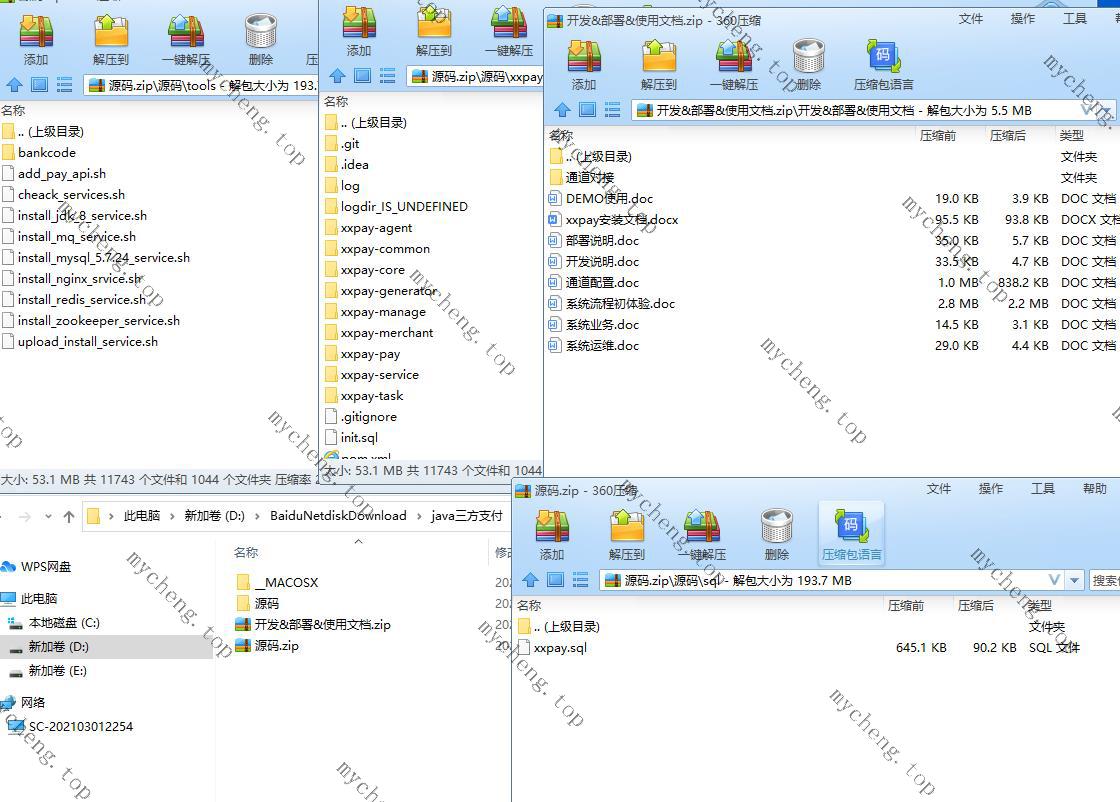Open 文件 menu in 开发&部署&使用文档.zip window
Viewport: 1120px width, 802px height.
(x=971, y=19)
